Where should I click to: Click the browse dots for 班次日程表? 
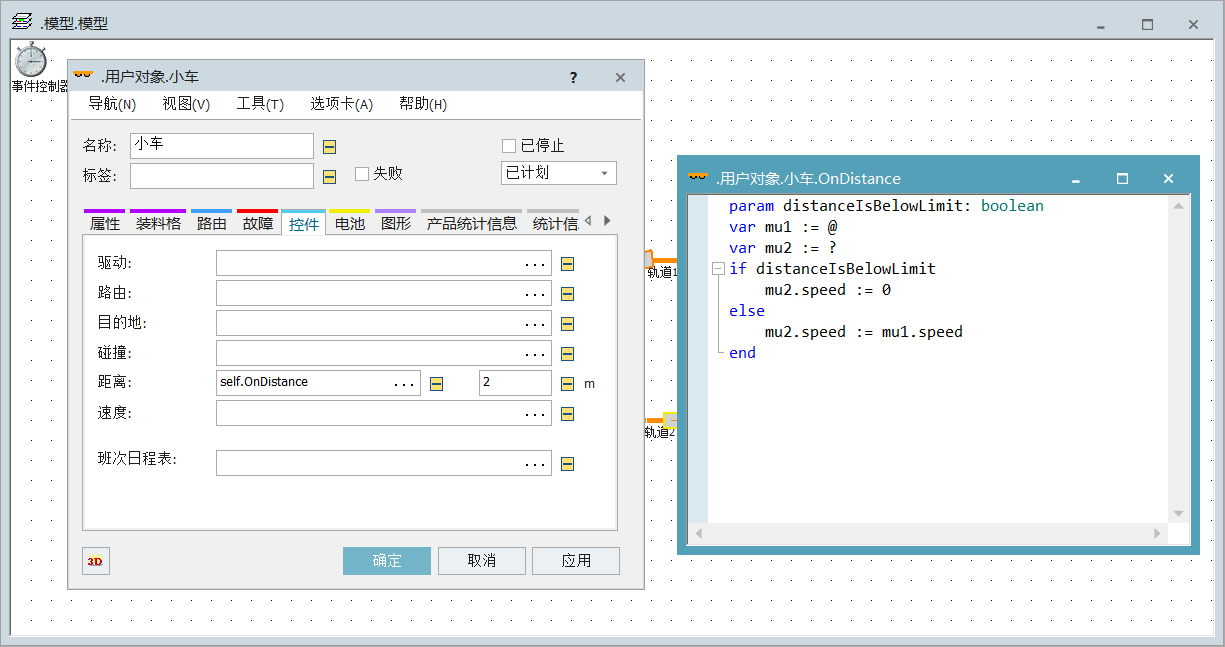536,464
